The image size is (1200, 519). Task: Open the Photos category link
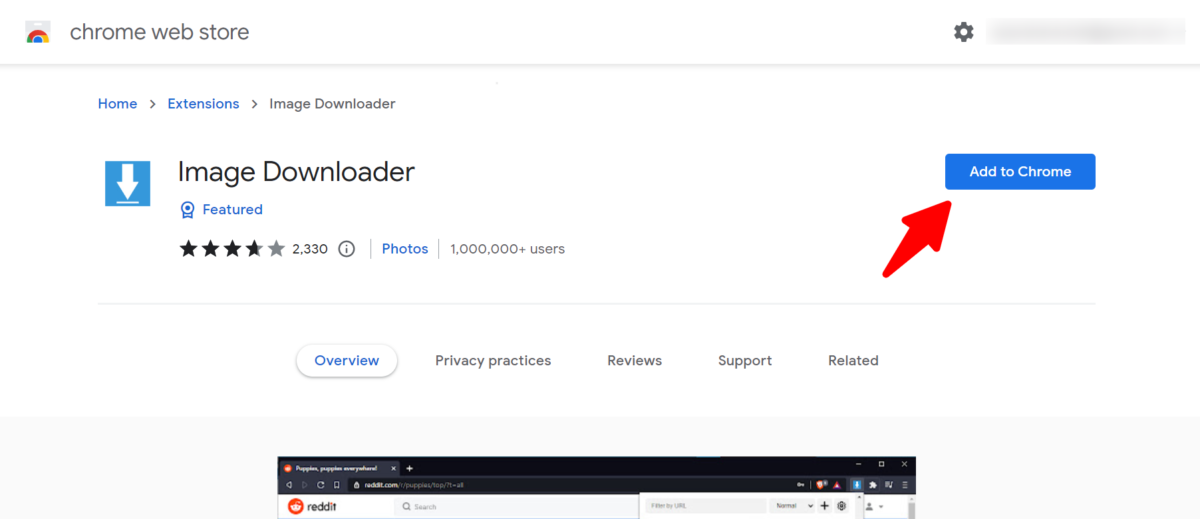pos(405,249)
